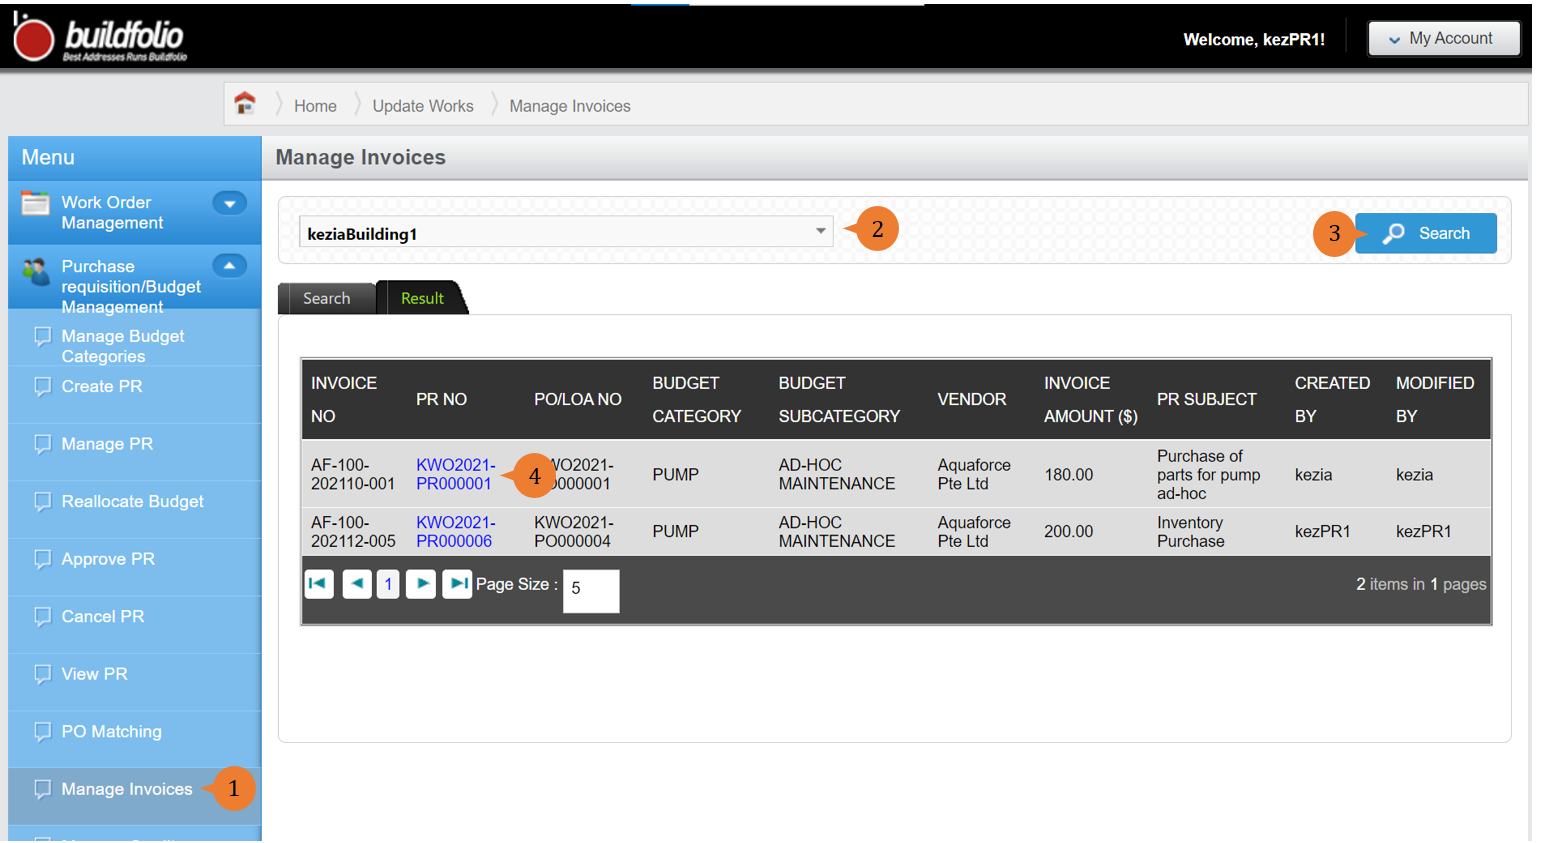Open the keziaBuilding1 building dropdown
Screen dimensions: 1543x843
[566, 232]
